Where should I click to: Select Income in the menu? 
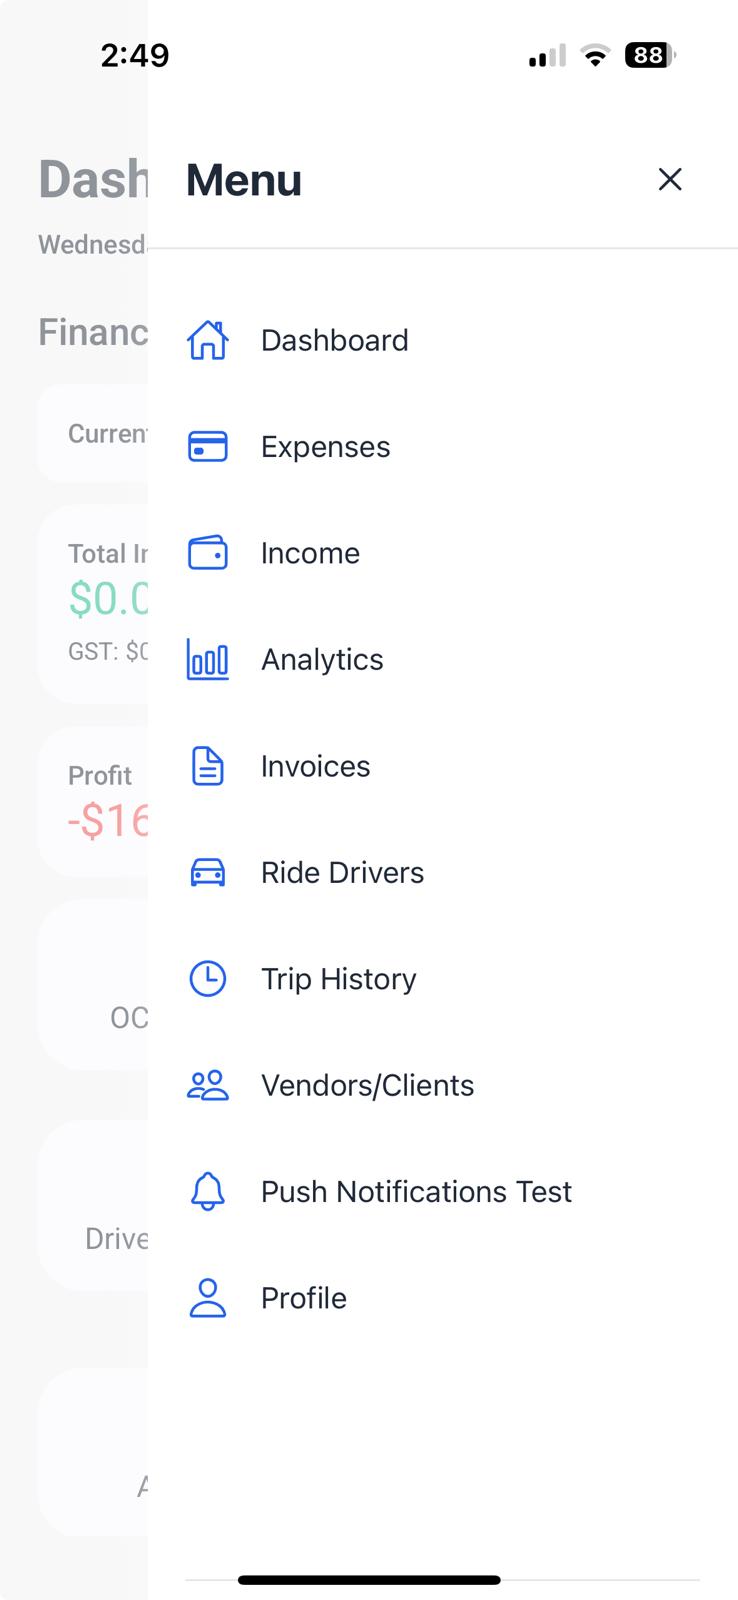click(310, 553)
